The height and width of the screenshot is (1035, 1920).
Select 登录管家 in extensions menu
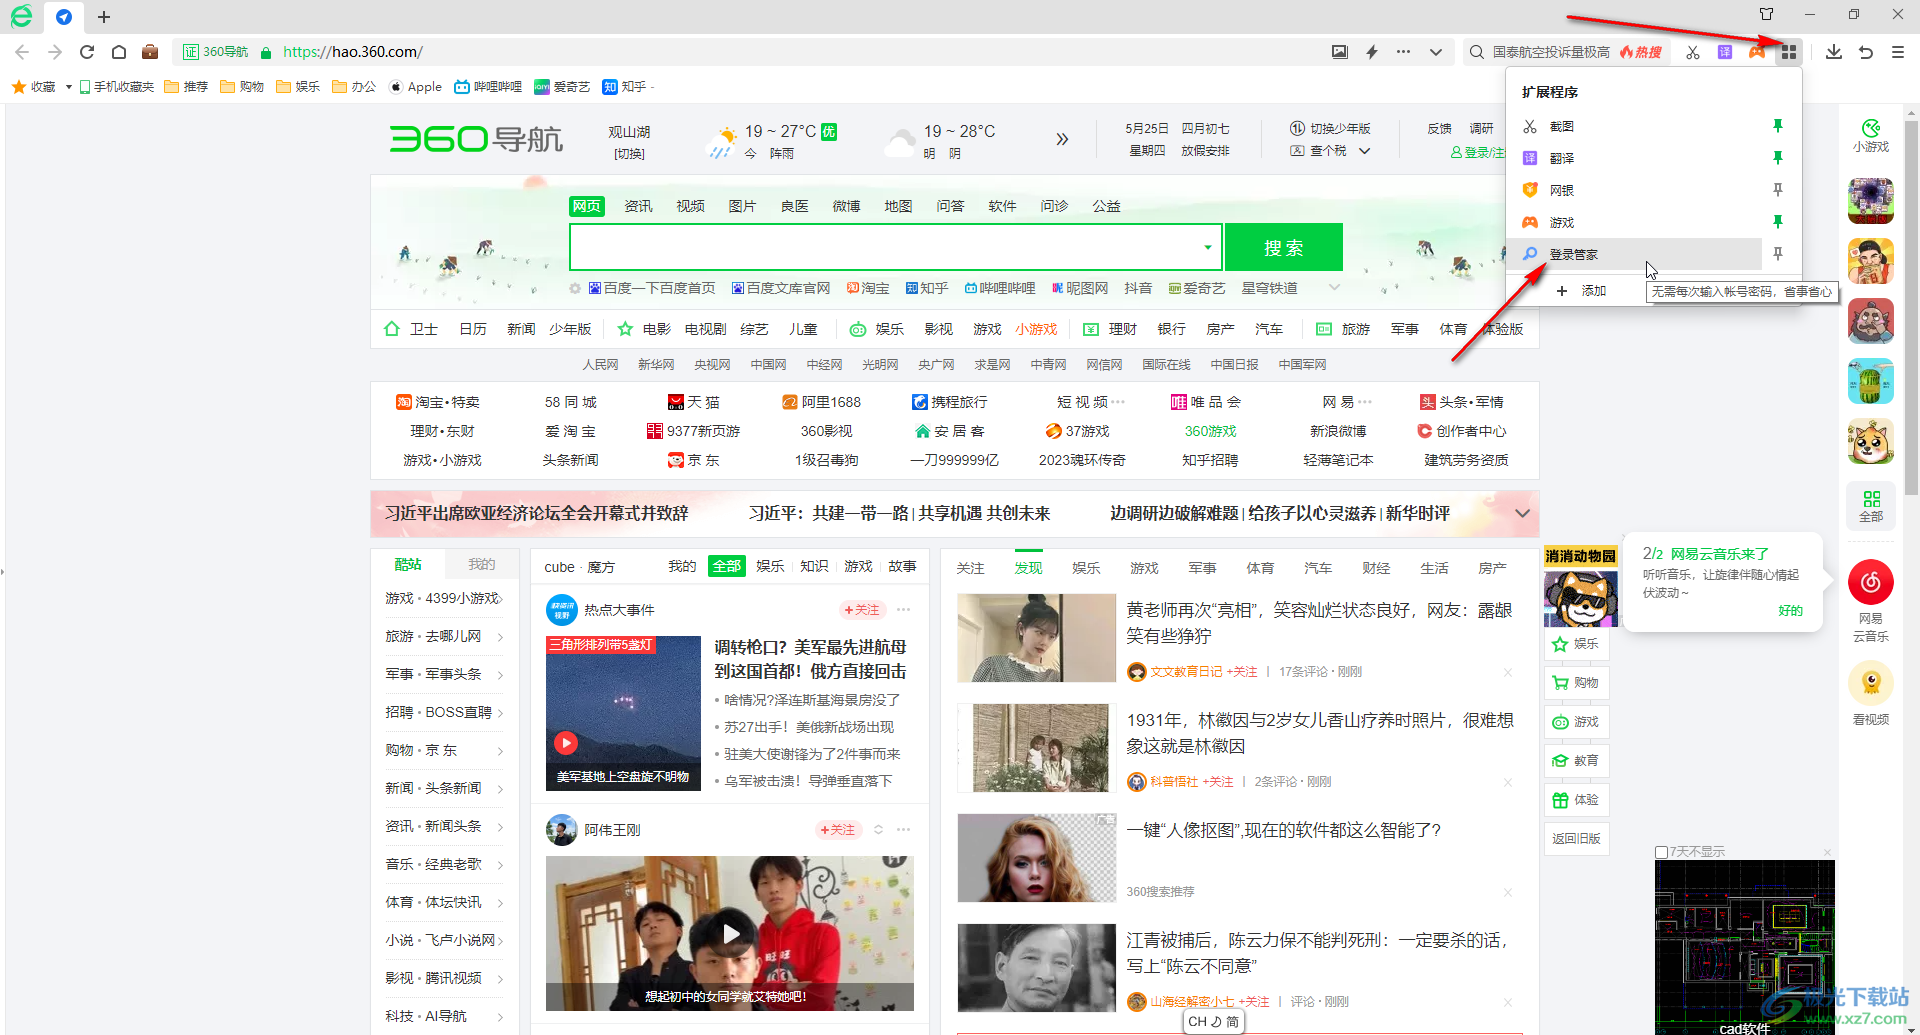[1634, 254]
